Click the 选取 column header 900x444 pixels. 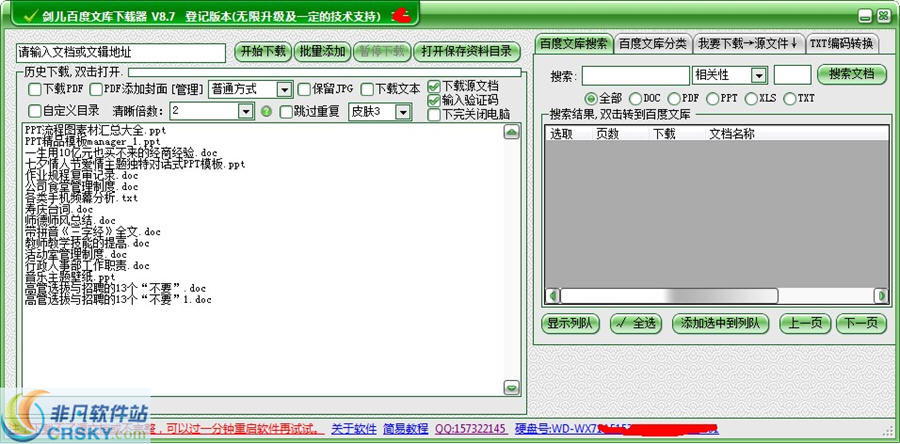coord(568,134)
